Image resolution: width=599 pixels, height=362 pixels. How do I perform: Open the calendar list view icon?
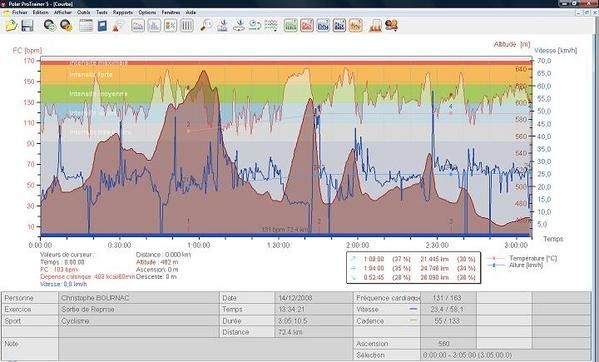[x=86, y=26]
